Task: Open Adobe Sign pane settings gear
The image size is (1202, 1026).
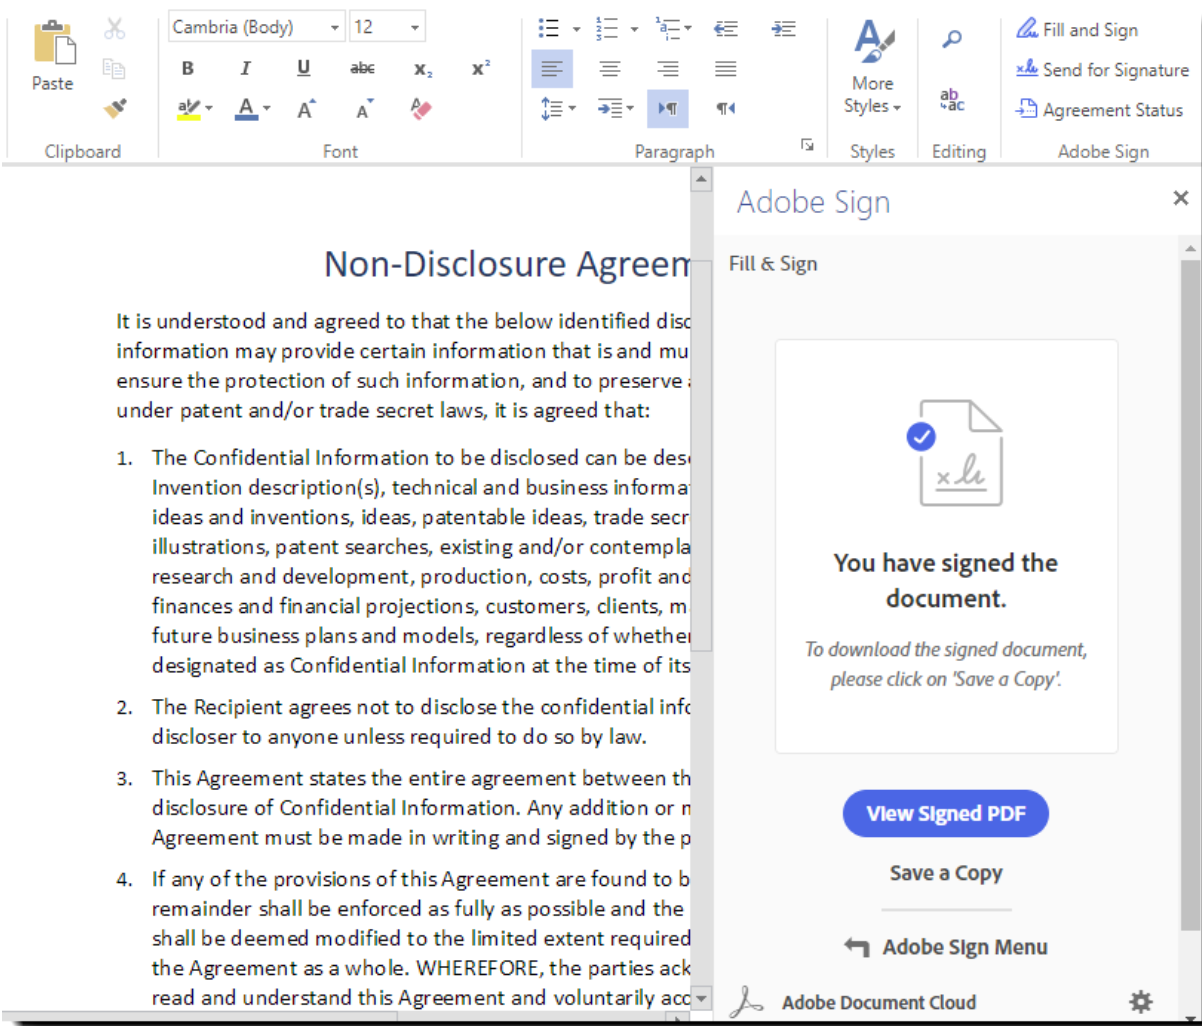Action: click(1140, 1001)
